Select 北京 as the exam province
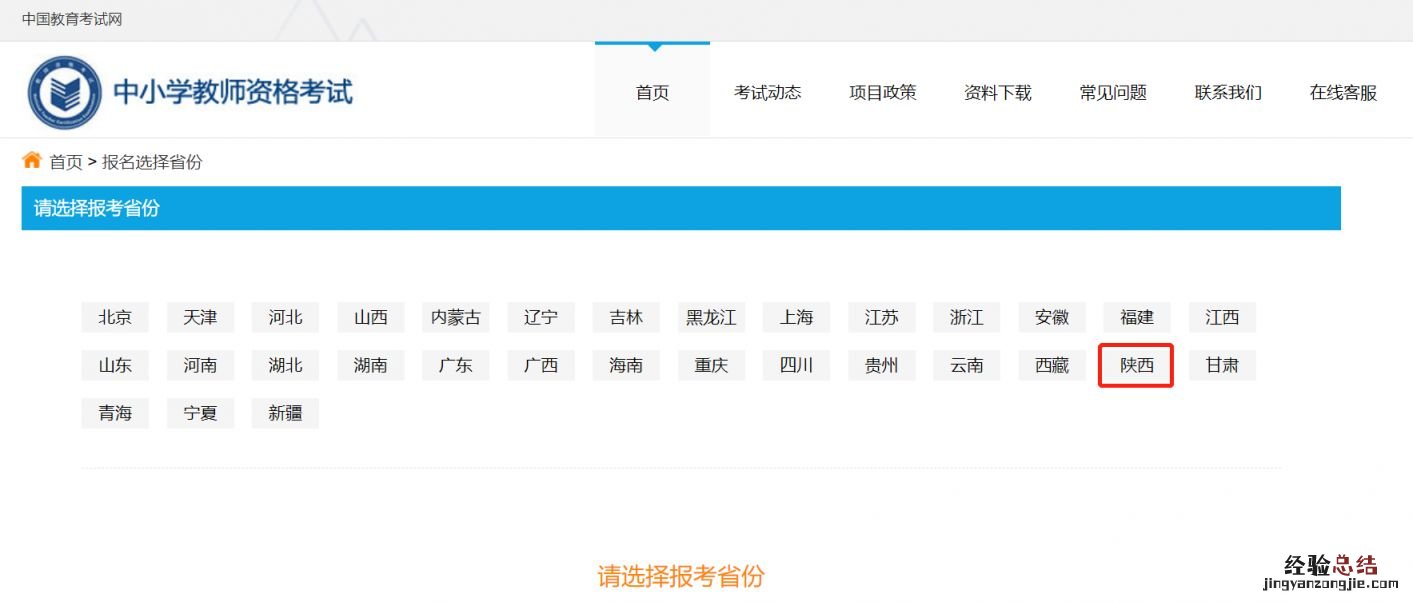 [x=115, y=318]
